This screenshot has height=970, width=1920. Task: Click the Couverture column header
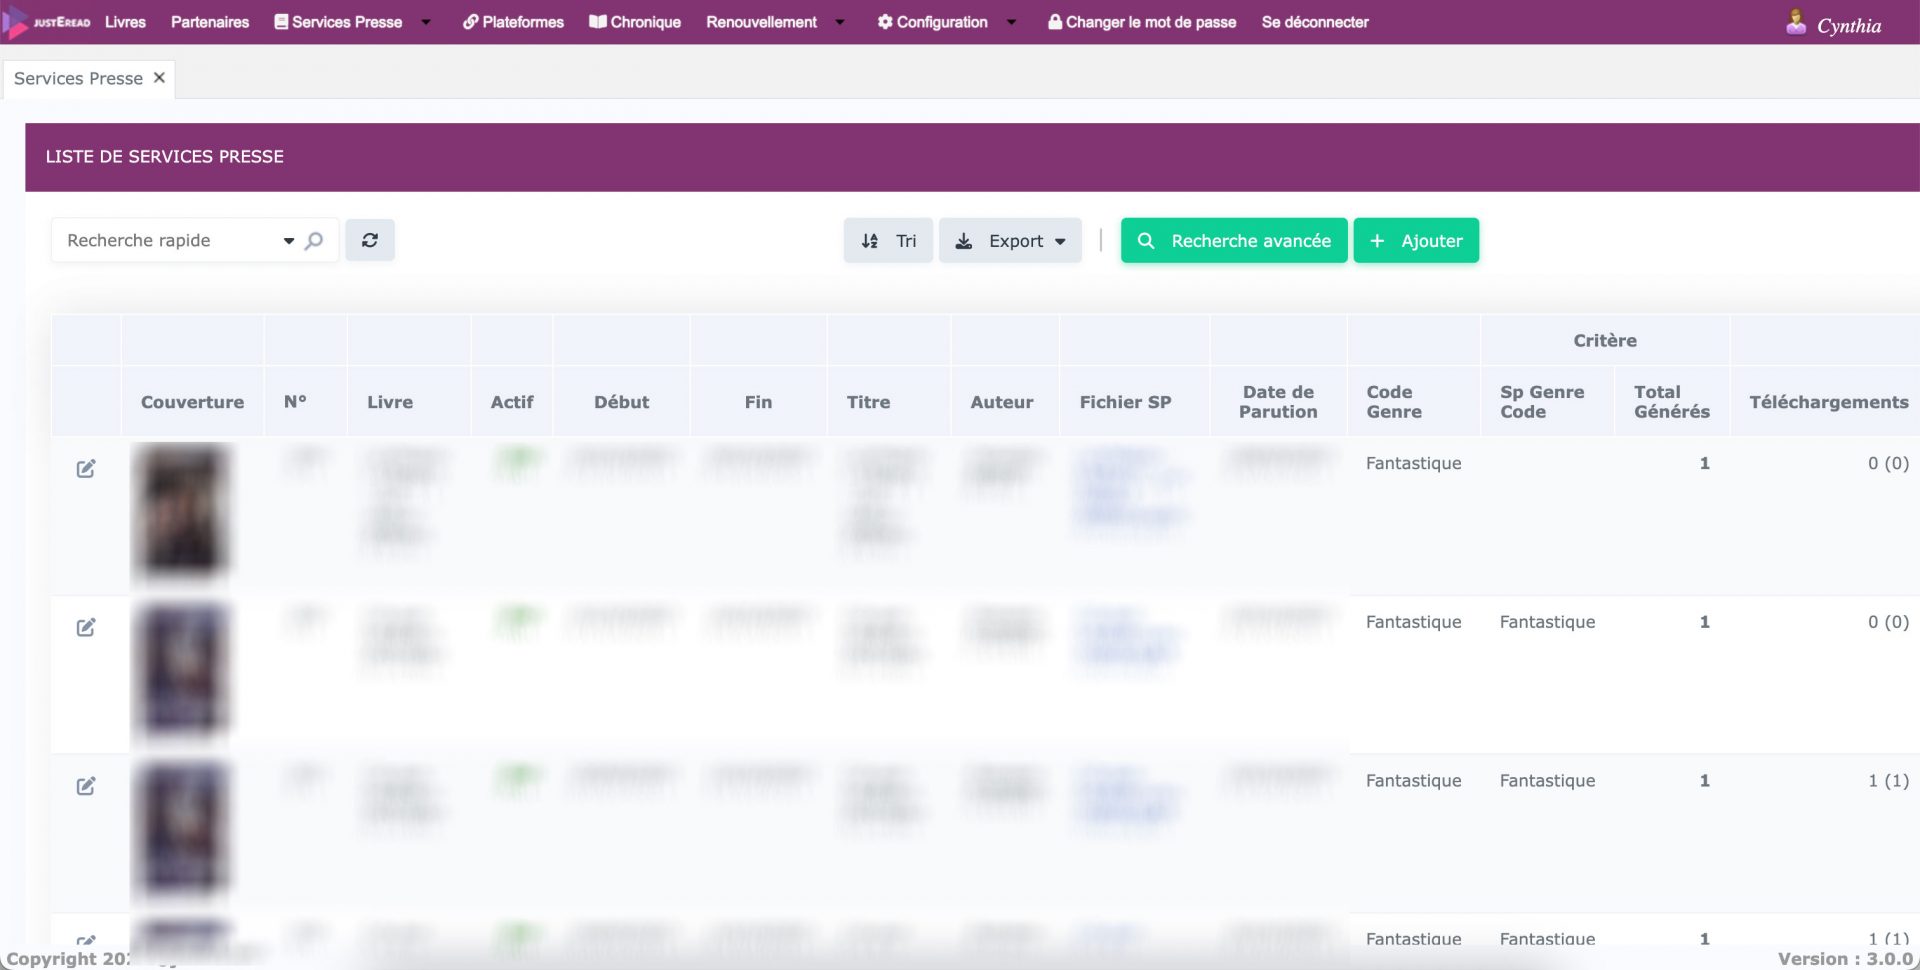coord(192,402)
